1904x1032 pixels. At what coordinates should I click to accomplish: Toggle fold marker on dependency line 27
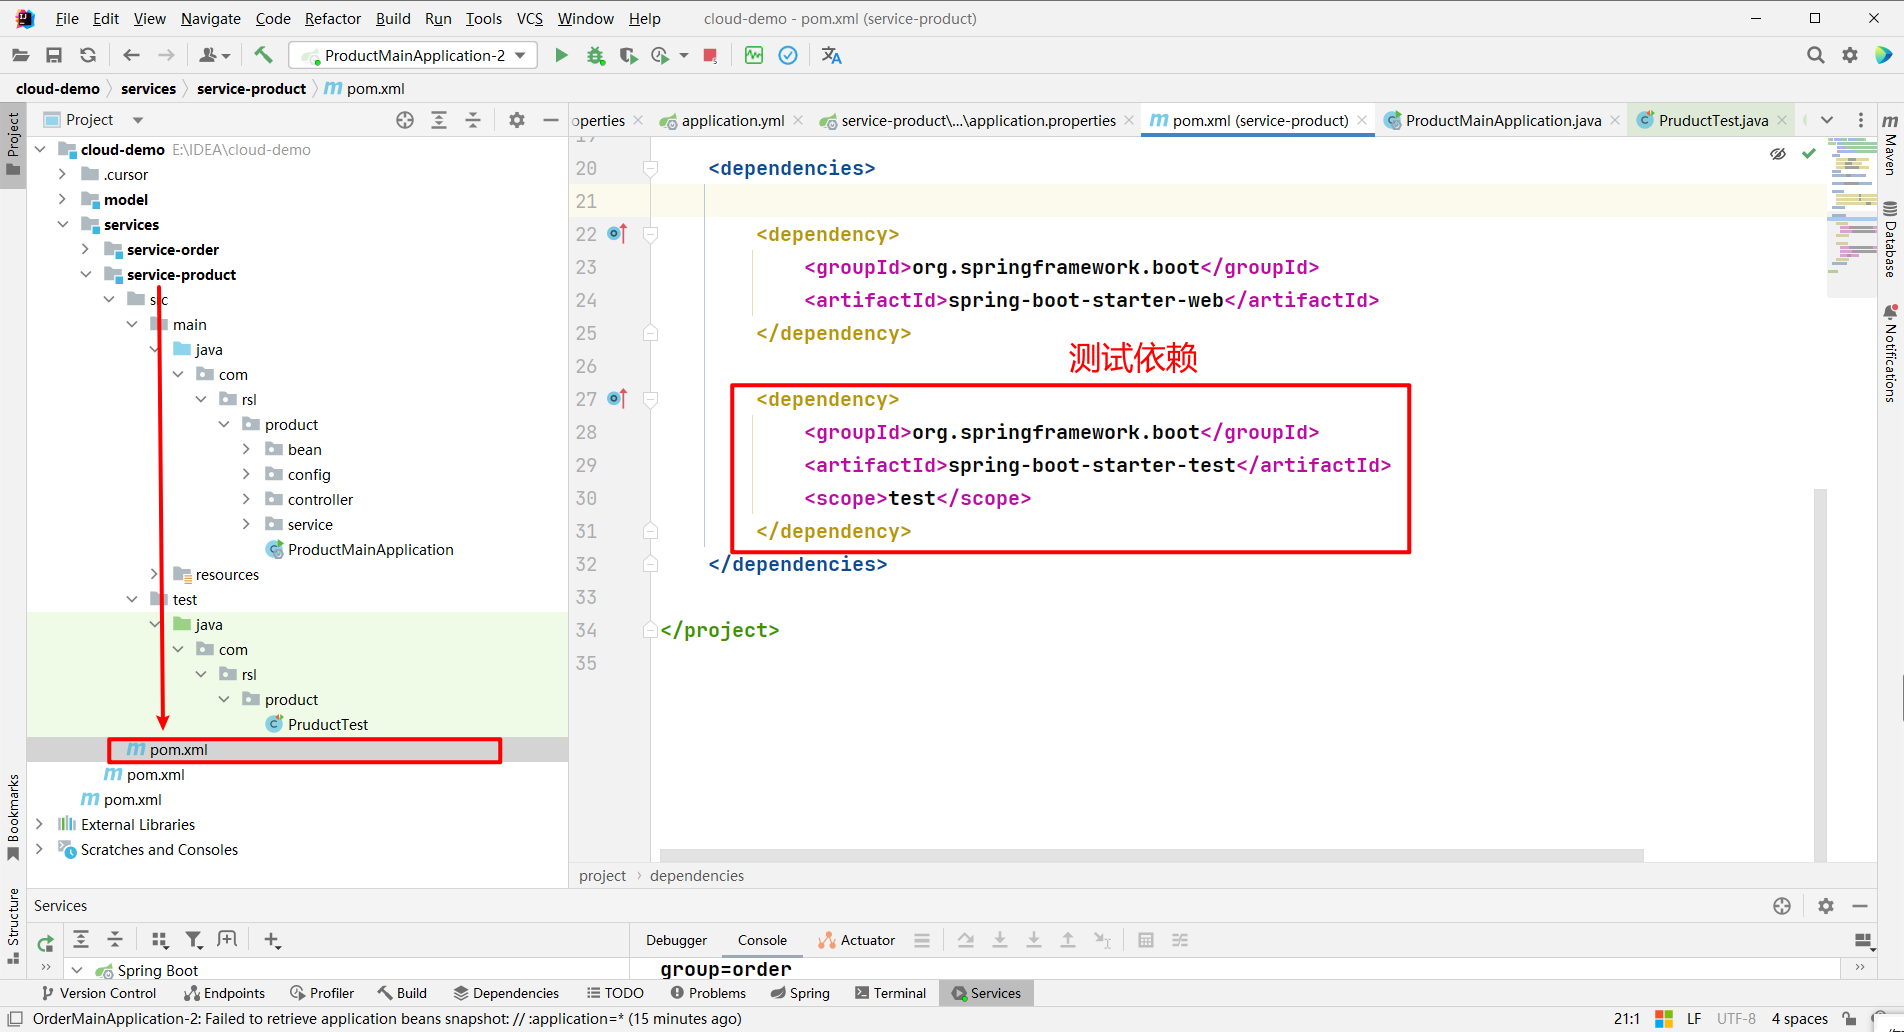[x=650, y=399]
